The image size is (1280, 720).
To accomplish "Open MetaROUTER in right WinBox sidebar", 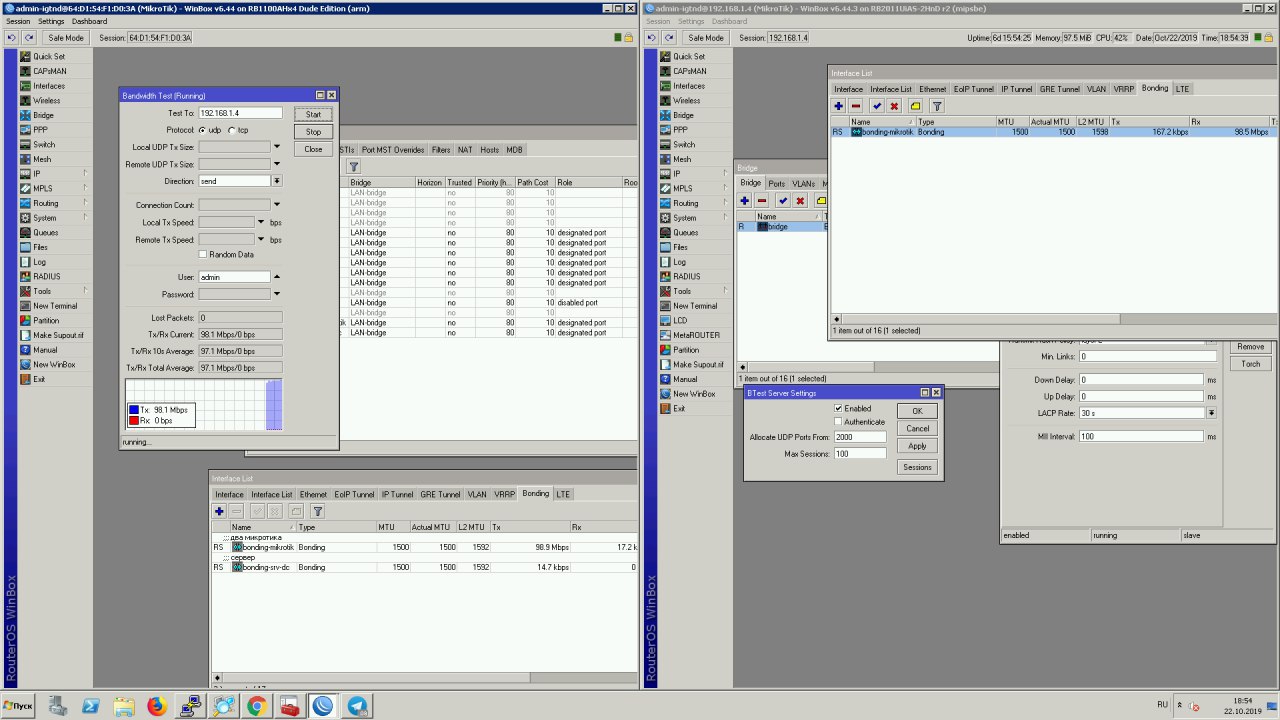I will 695,335.
